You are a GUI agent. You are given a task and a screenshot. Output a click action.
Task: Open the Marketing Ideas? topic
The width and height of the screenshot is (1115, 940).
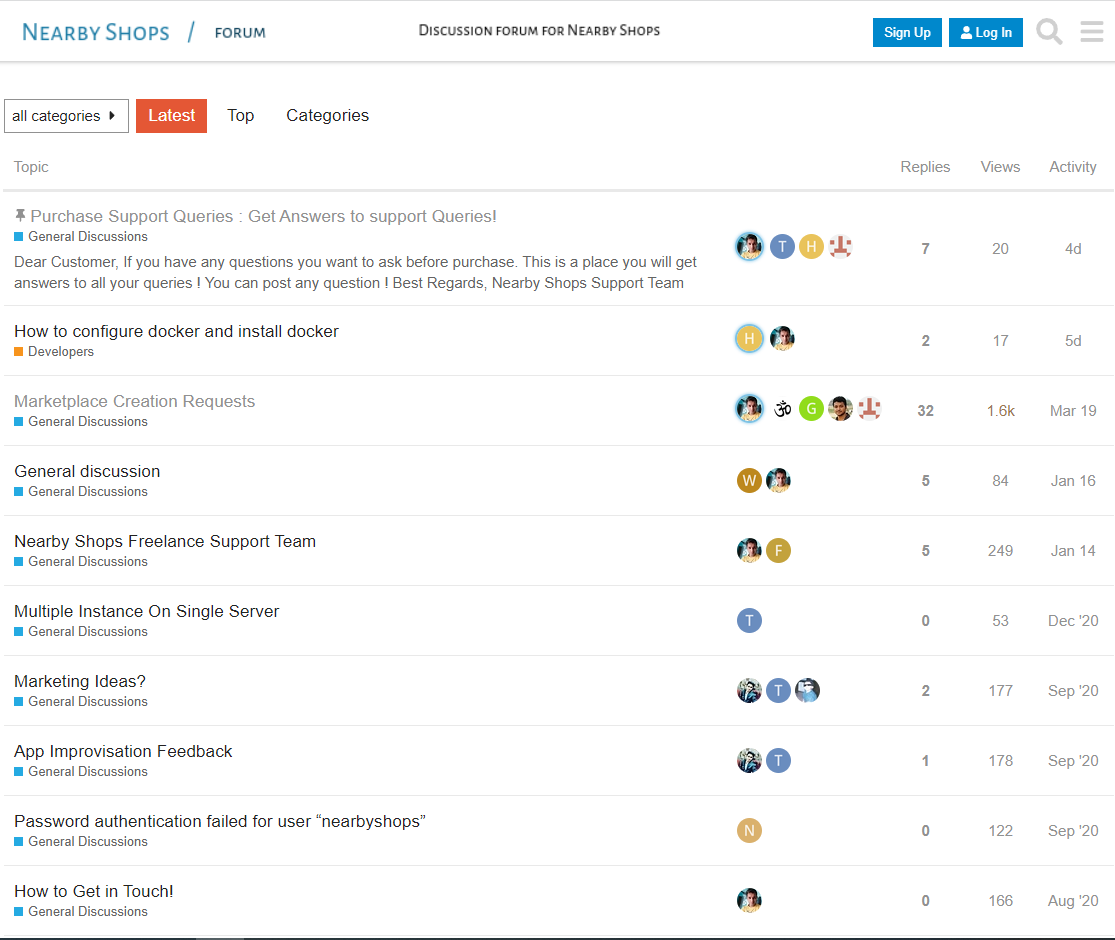(80, 681)
